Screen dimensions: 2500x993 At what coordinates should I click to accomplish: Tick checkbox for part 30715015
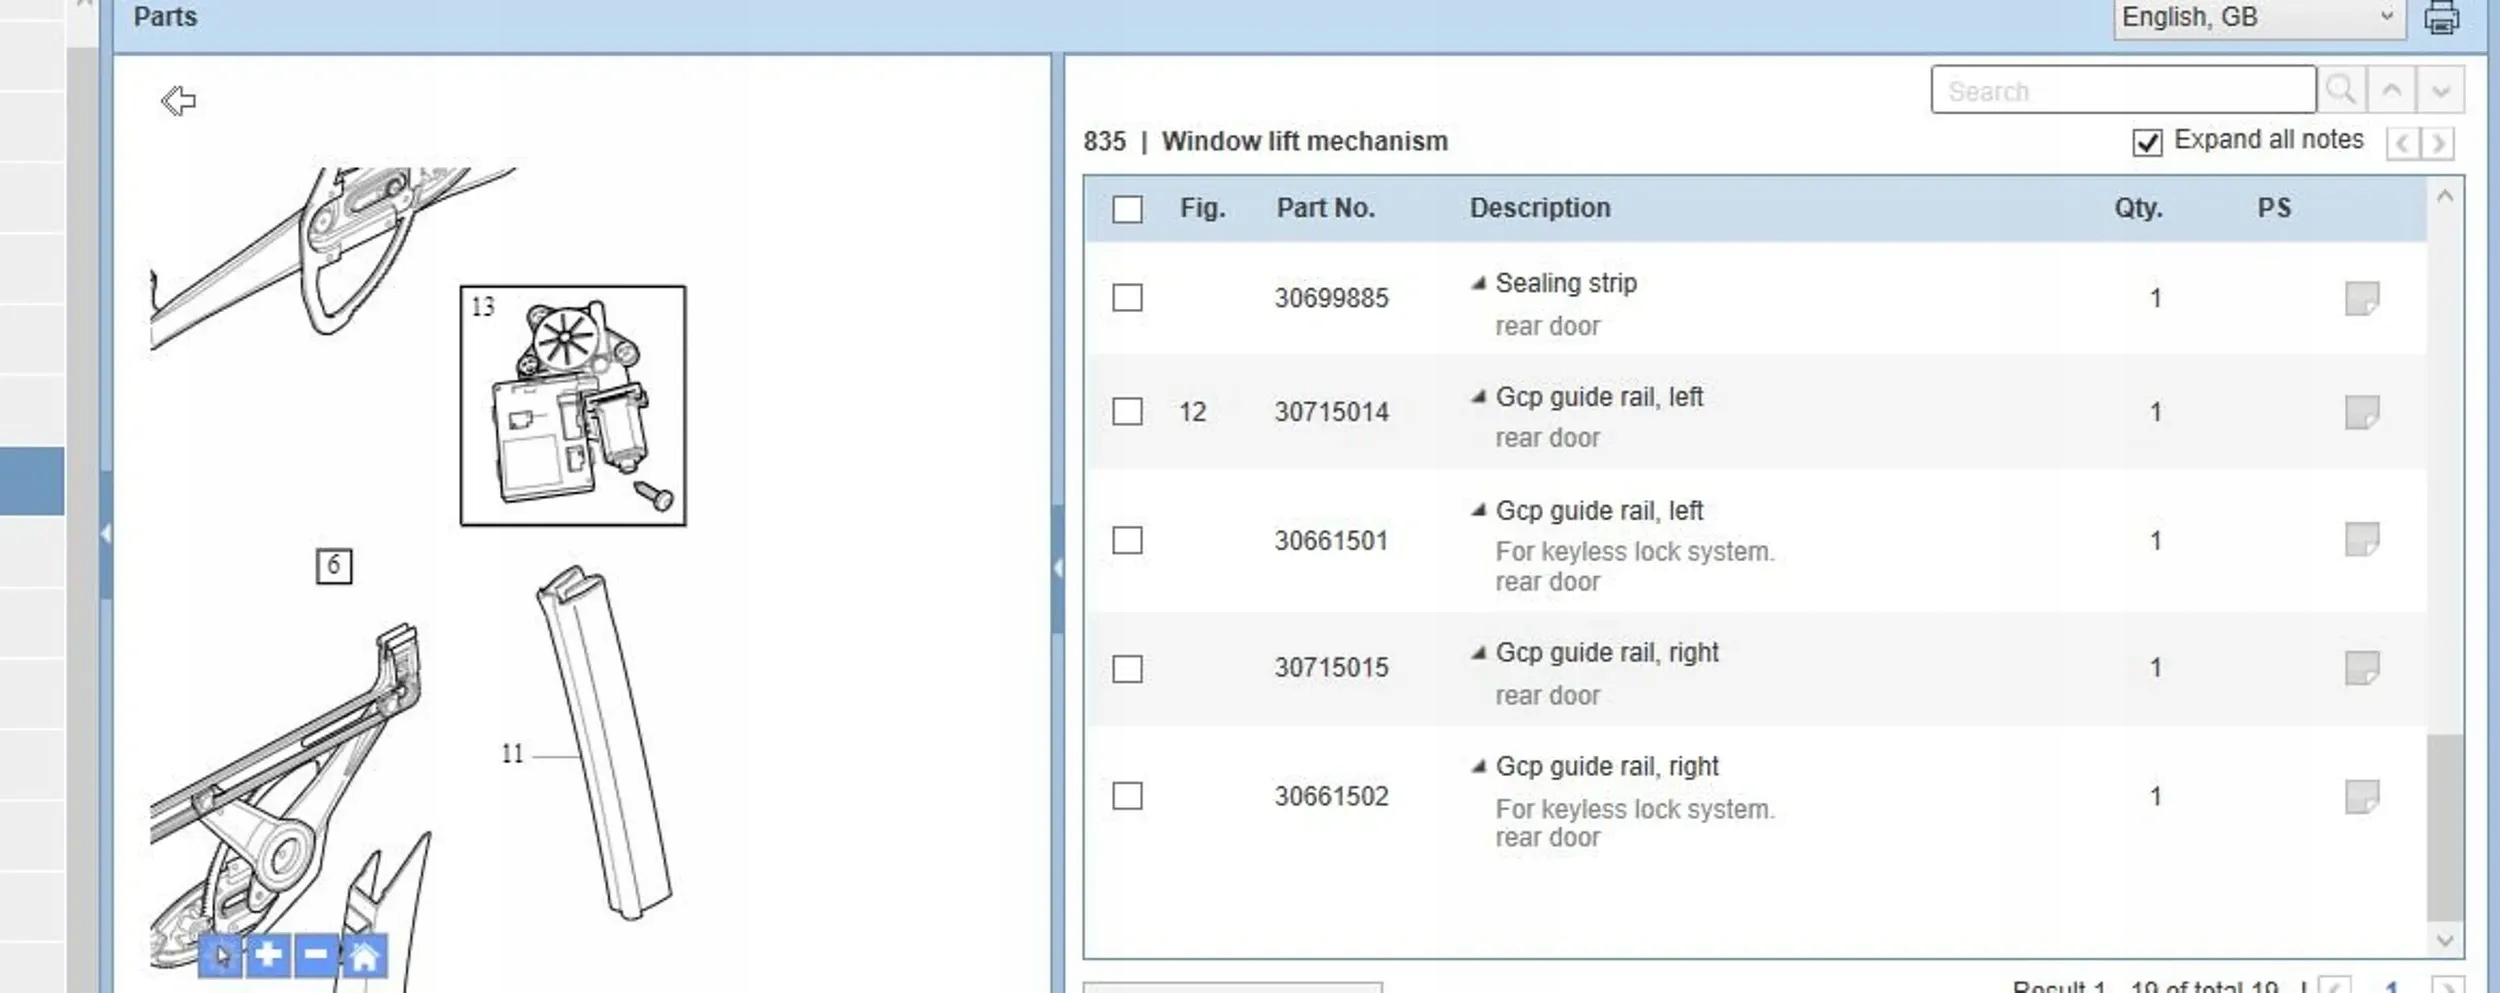pyautogui.click(x=1127, y=668)
